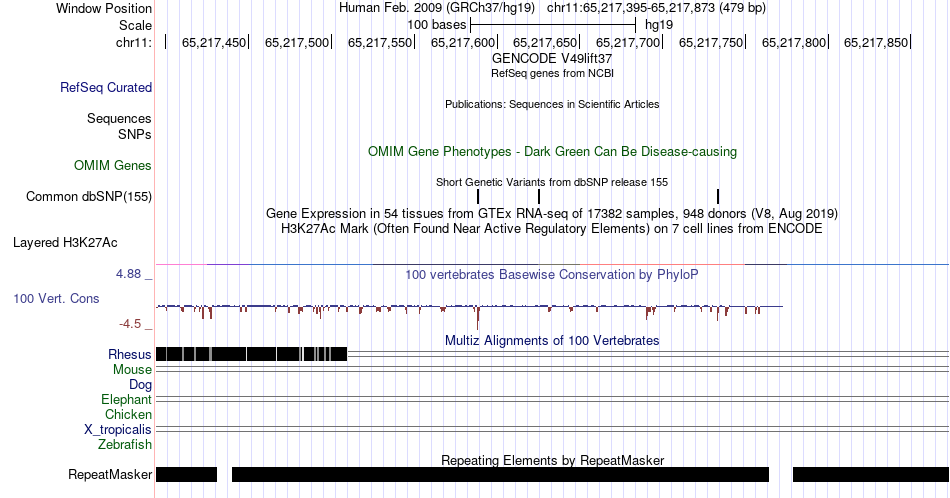Select the Dog alignment label
This screenshot has width=950, height=498.
pos(140,385)
